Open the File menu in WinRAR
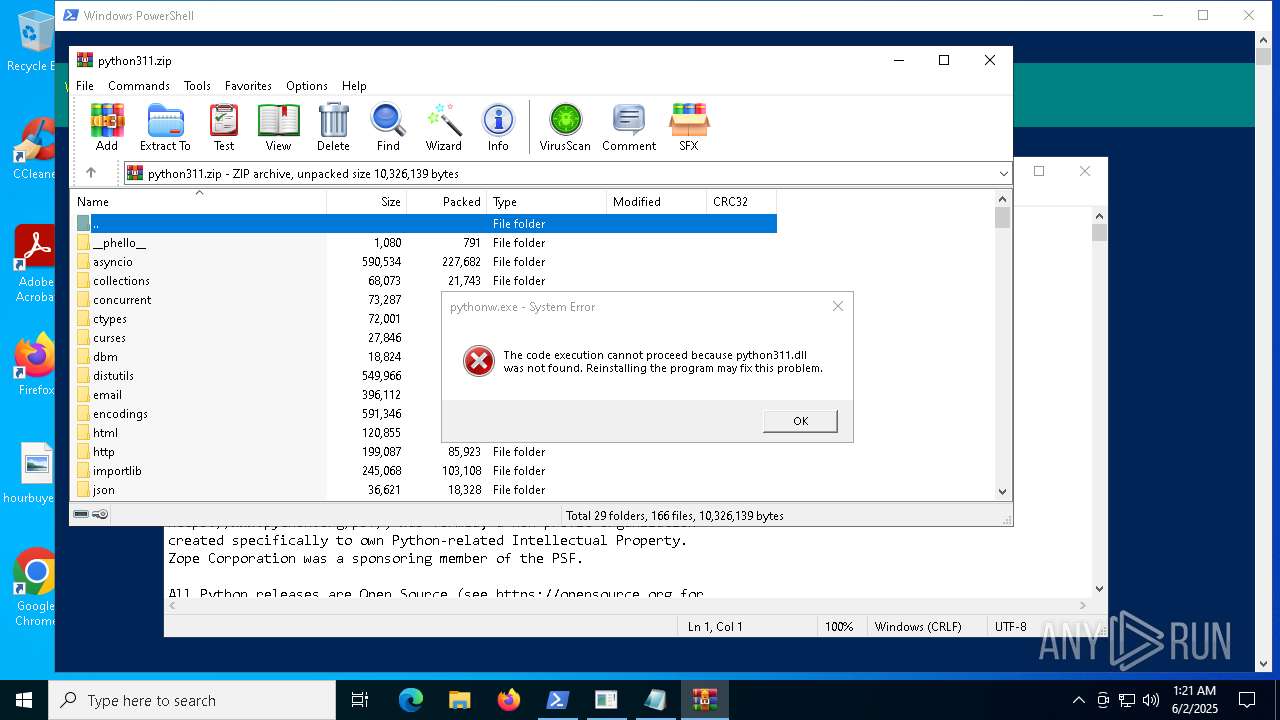Viewport: 1280px width, 720px height. pos(85,86)
